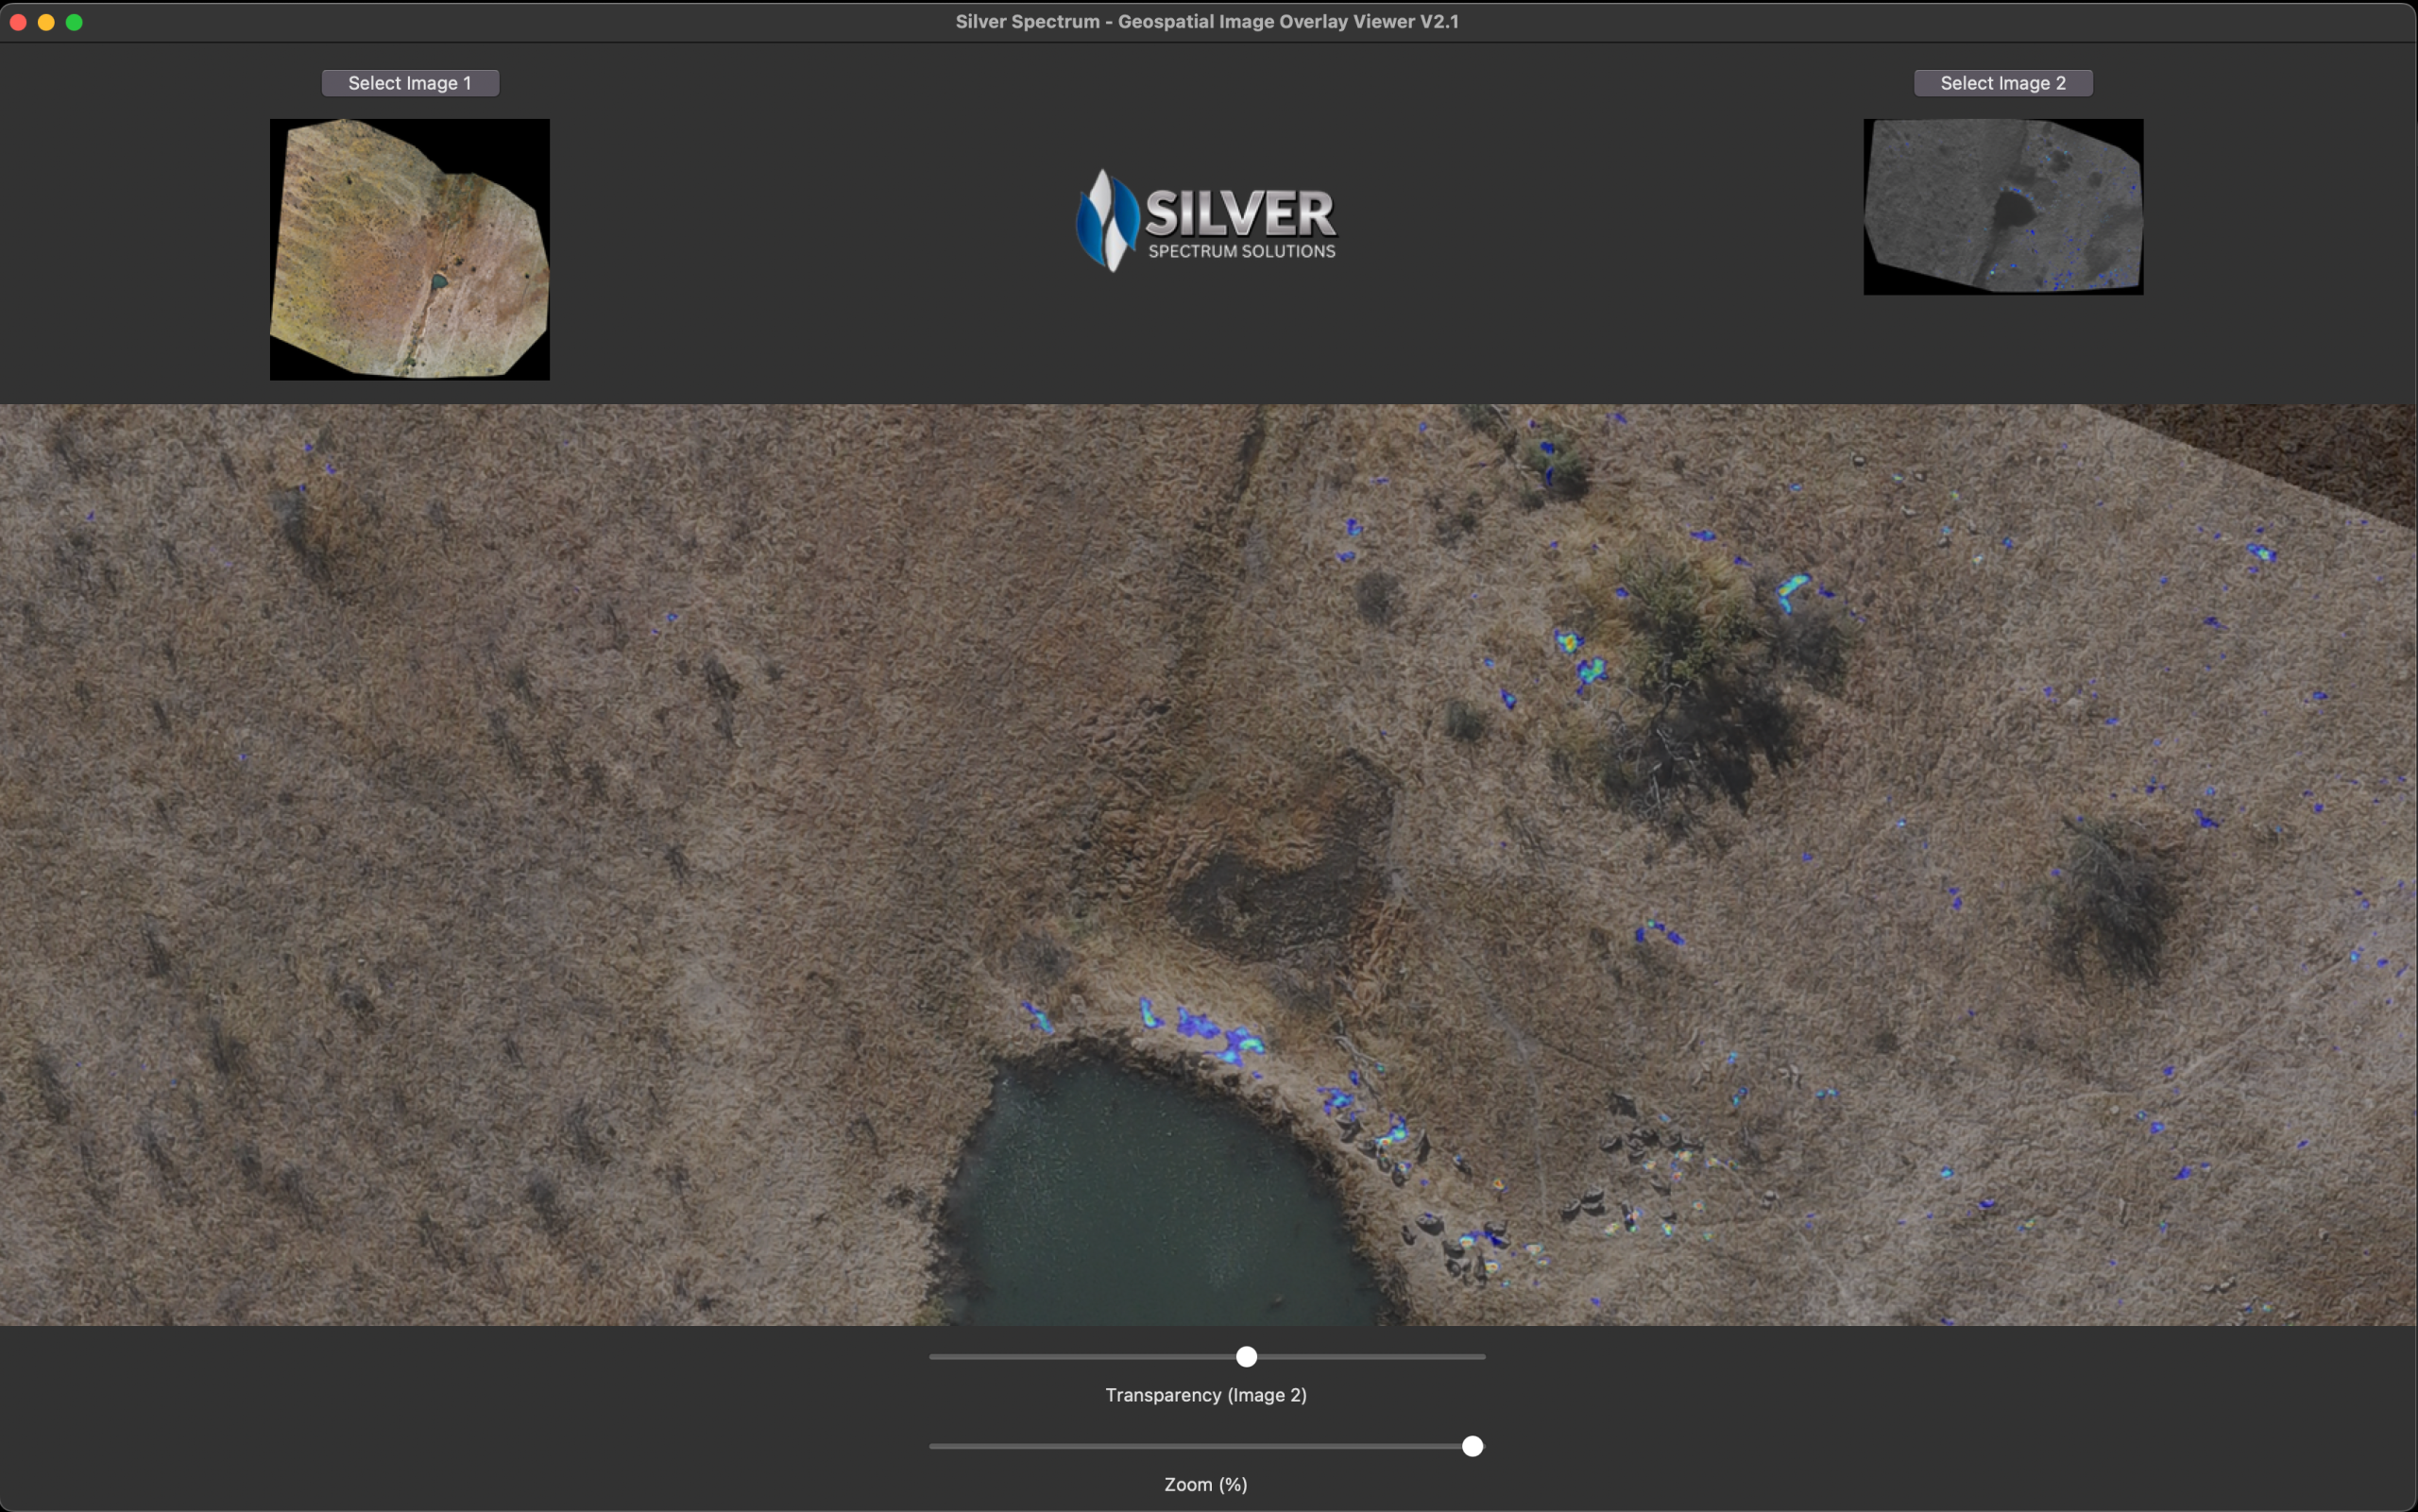
Task: Close the window with the red button
Action: (18, 22)
